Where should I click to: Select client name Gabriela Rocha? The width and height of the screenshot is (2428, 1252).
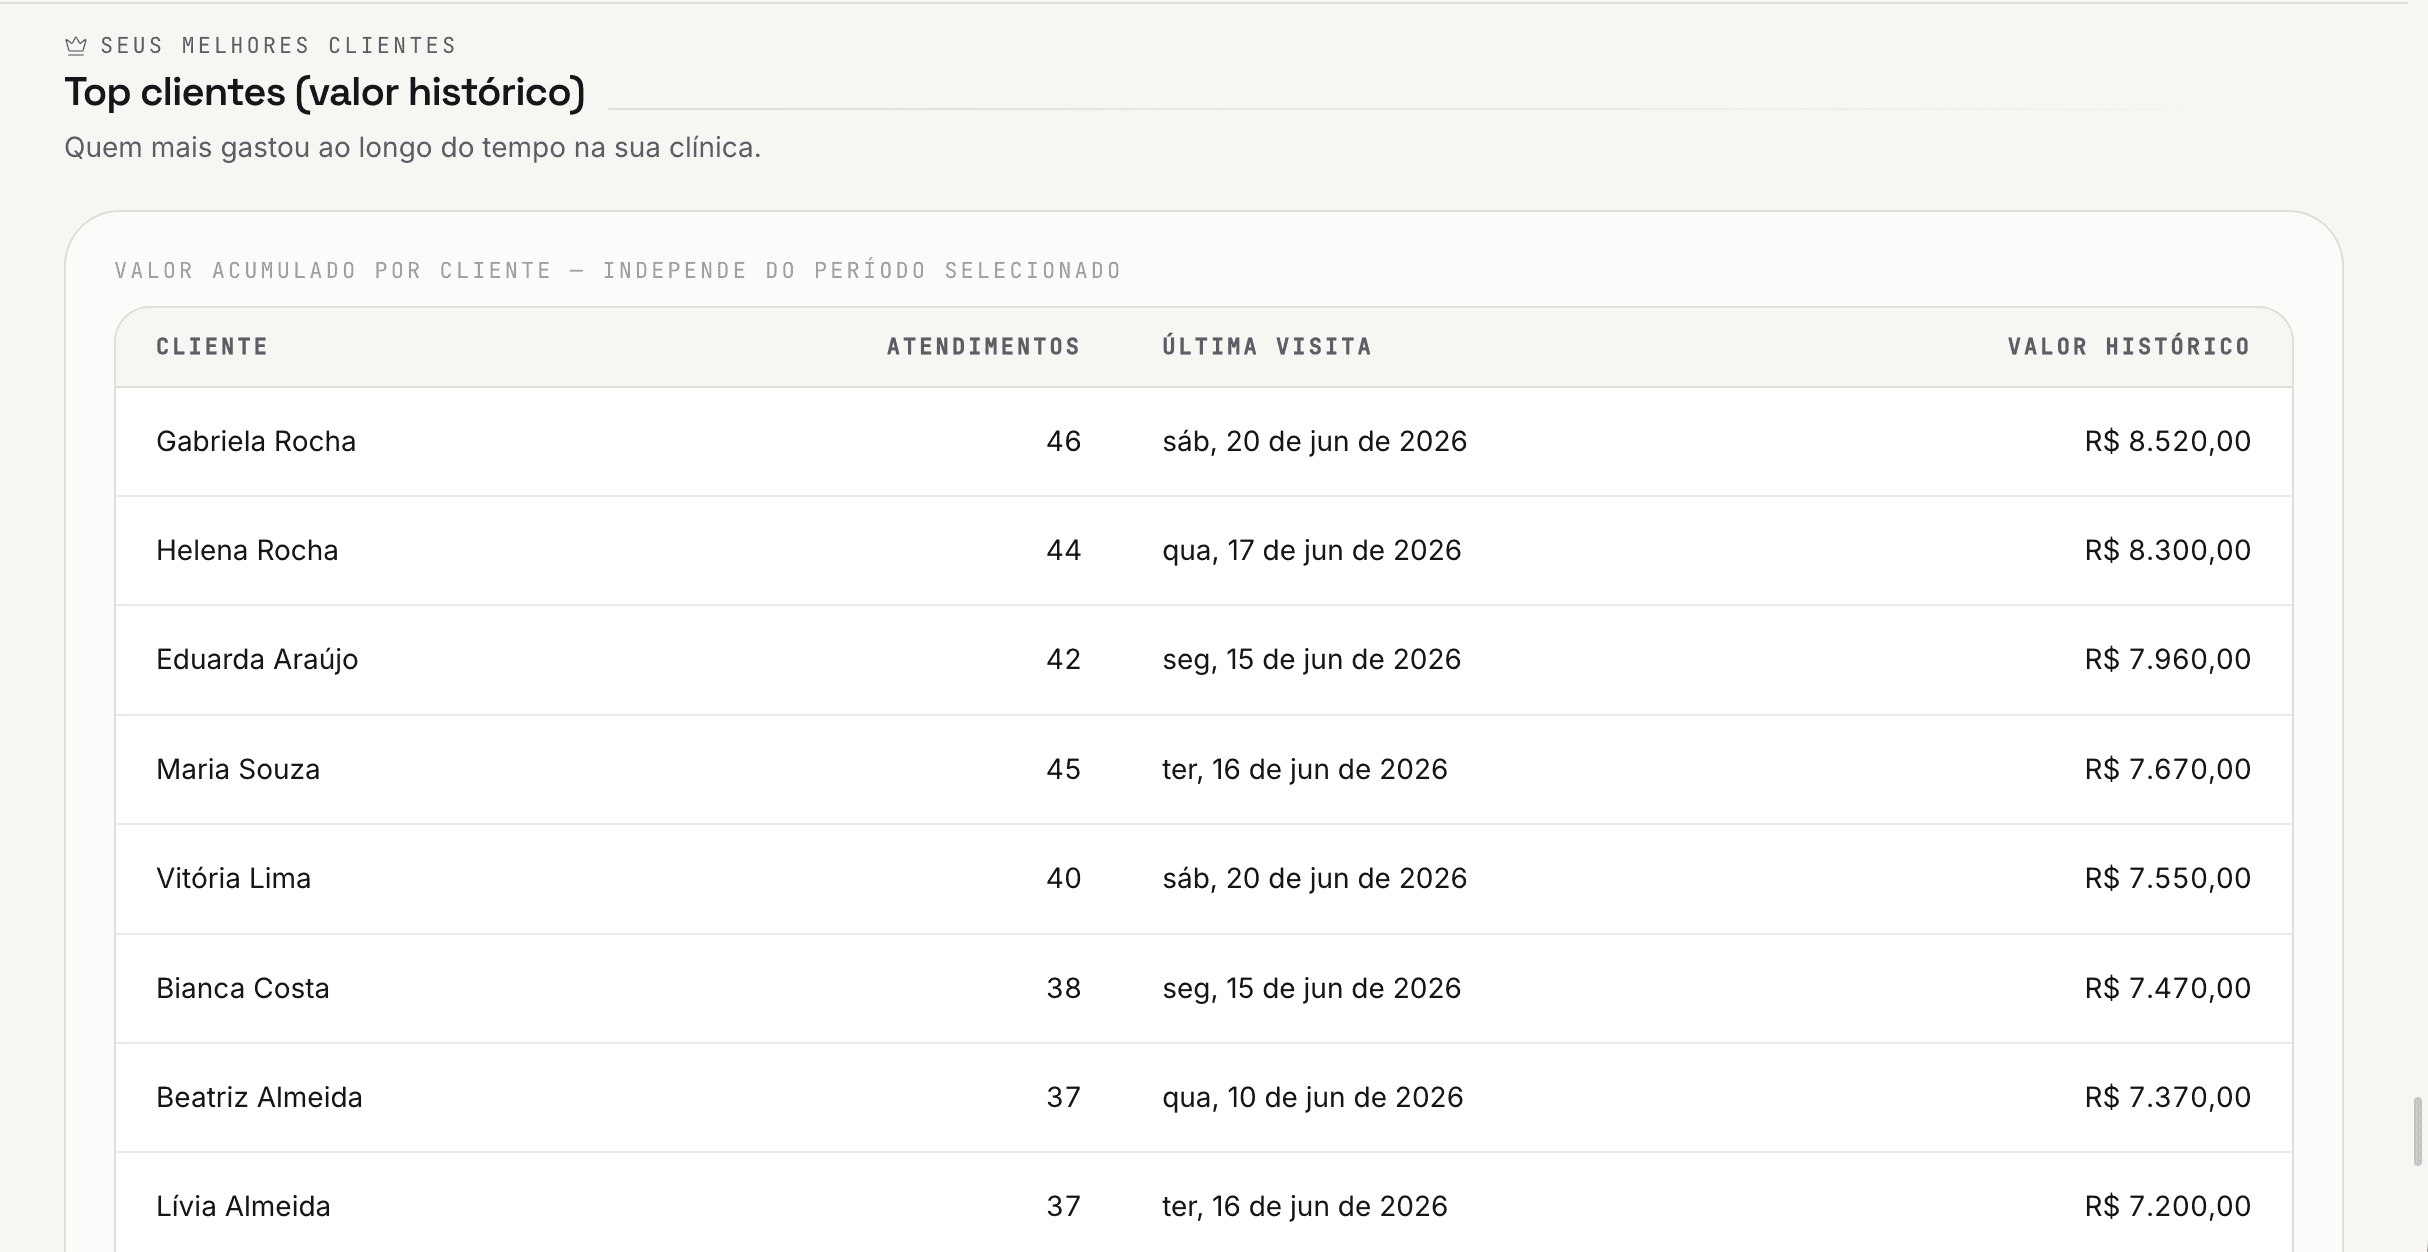[256, 441]
